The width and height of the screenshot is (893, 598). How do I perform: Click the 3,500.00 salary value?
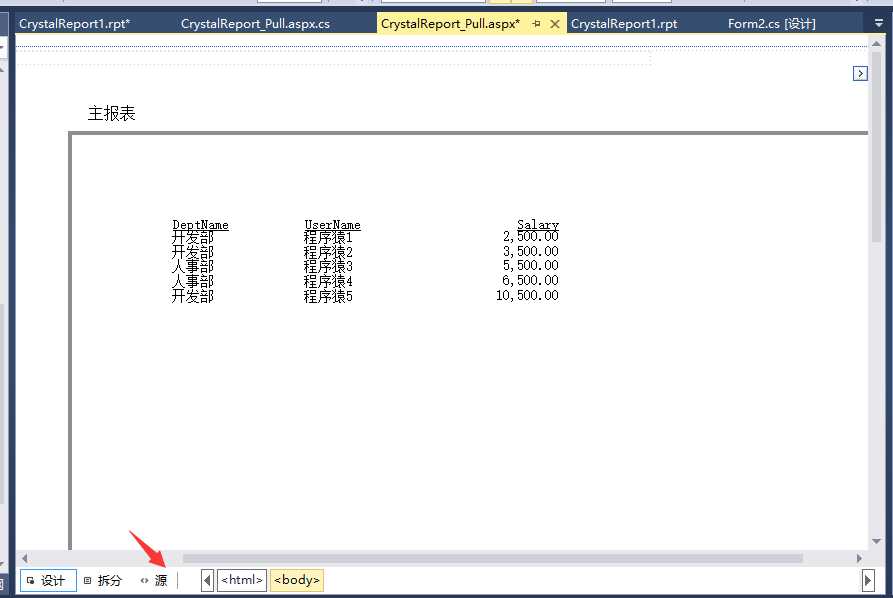(x=530, y=251)
